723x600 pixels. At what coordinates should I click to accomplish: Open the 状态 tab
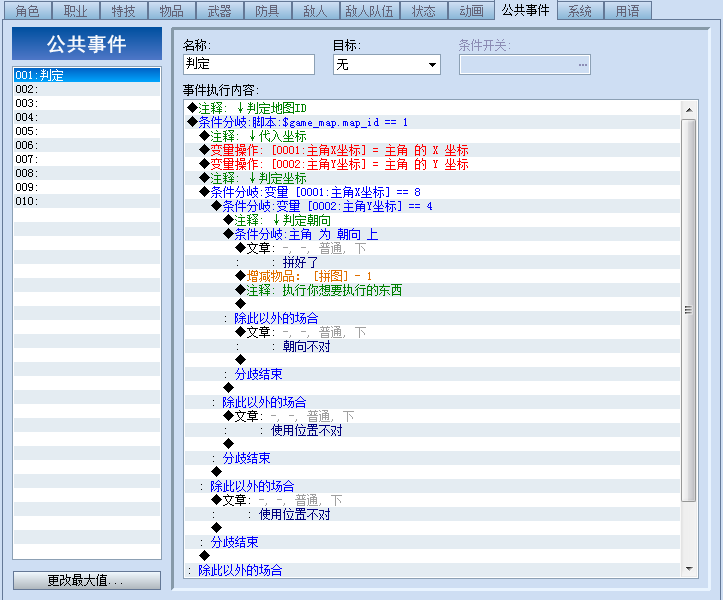tap(423, 11)
